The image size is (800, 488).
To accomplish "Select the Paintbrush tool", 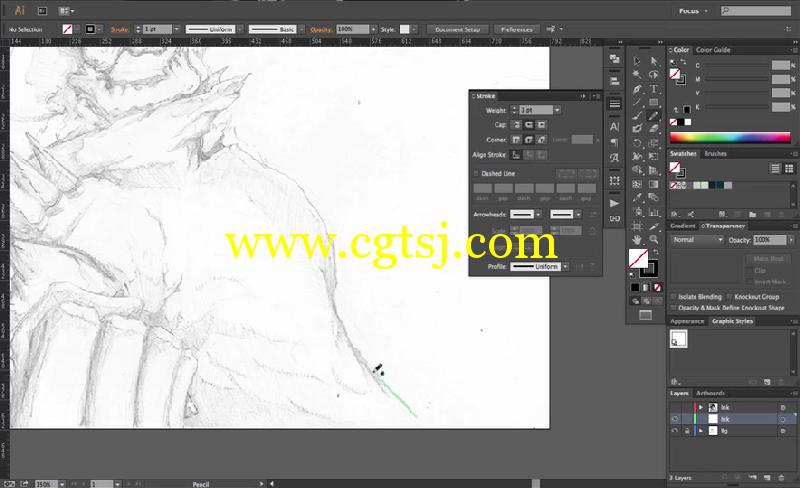I will pyautogui.click(x=637, y=116).
